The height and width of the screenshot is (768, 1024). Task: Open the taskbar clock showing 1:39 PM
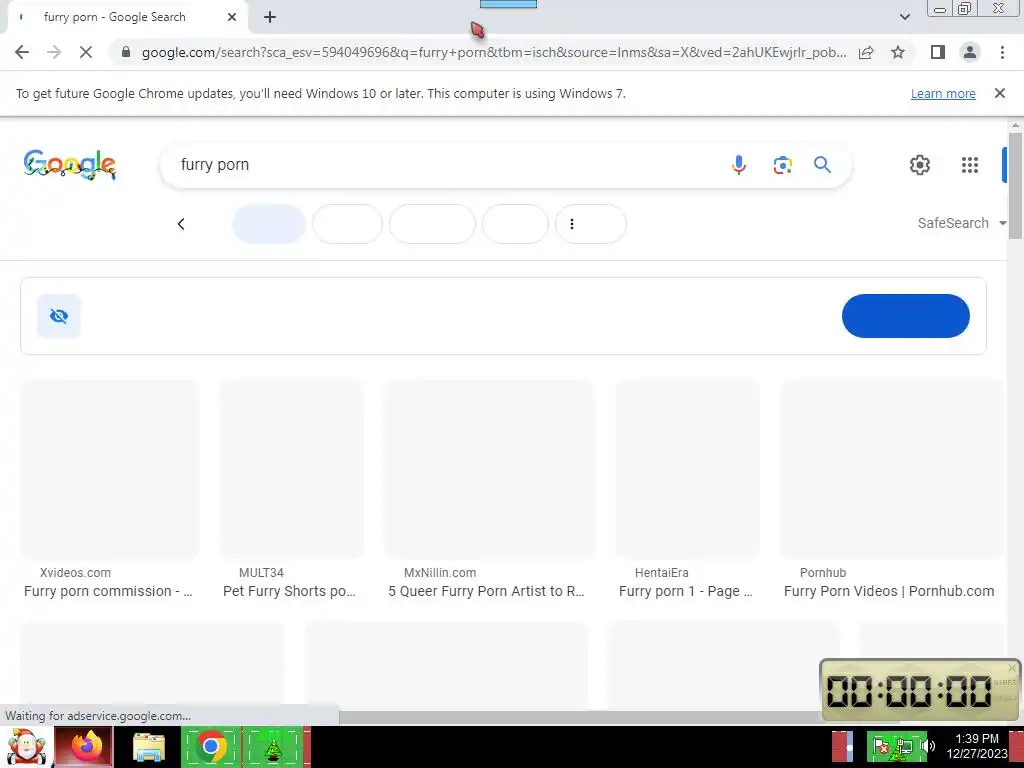(976, 746)
